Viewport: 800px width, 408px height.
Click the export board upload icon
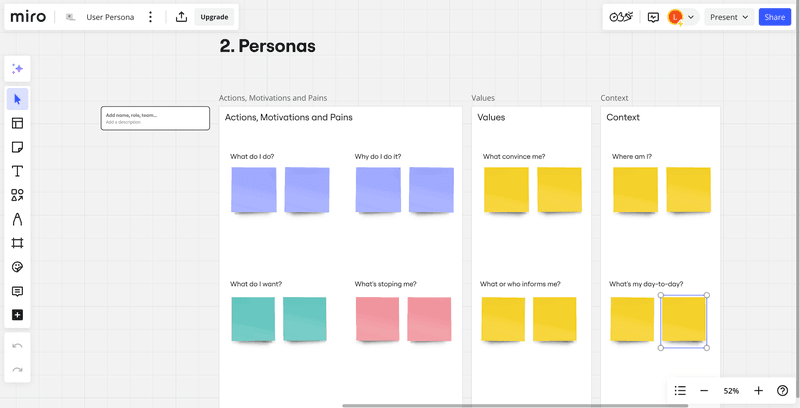pyautogui.click(x=181, y=17)
